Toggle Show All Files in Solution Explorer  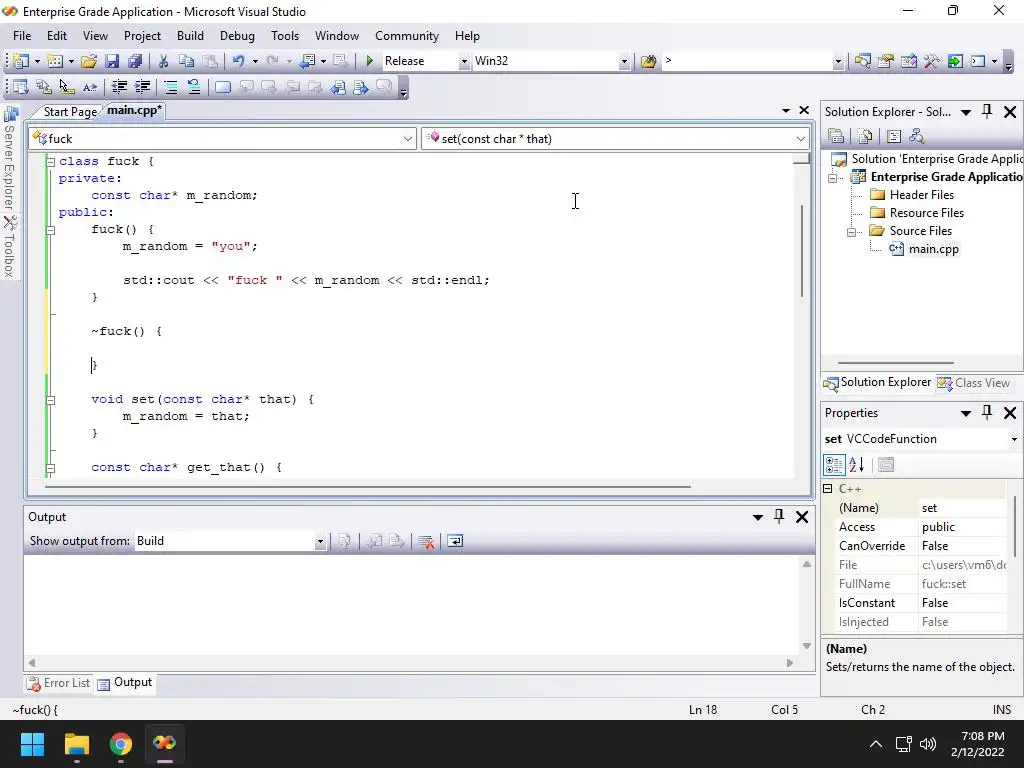(865, 136)
